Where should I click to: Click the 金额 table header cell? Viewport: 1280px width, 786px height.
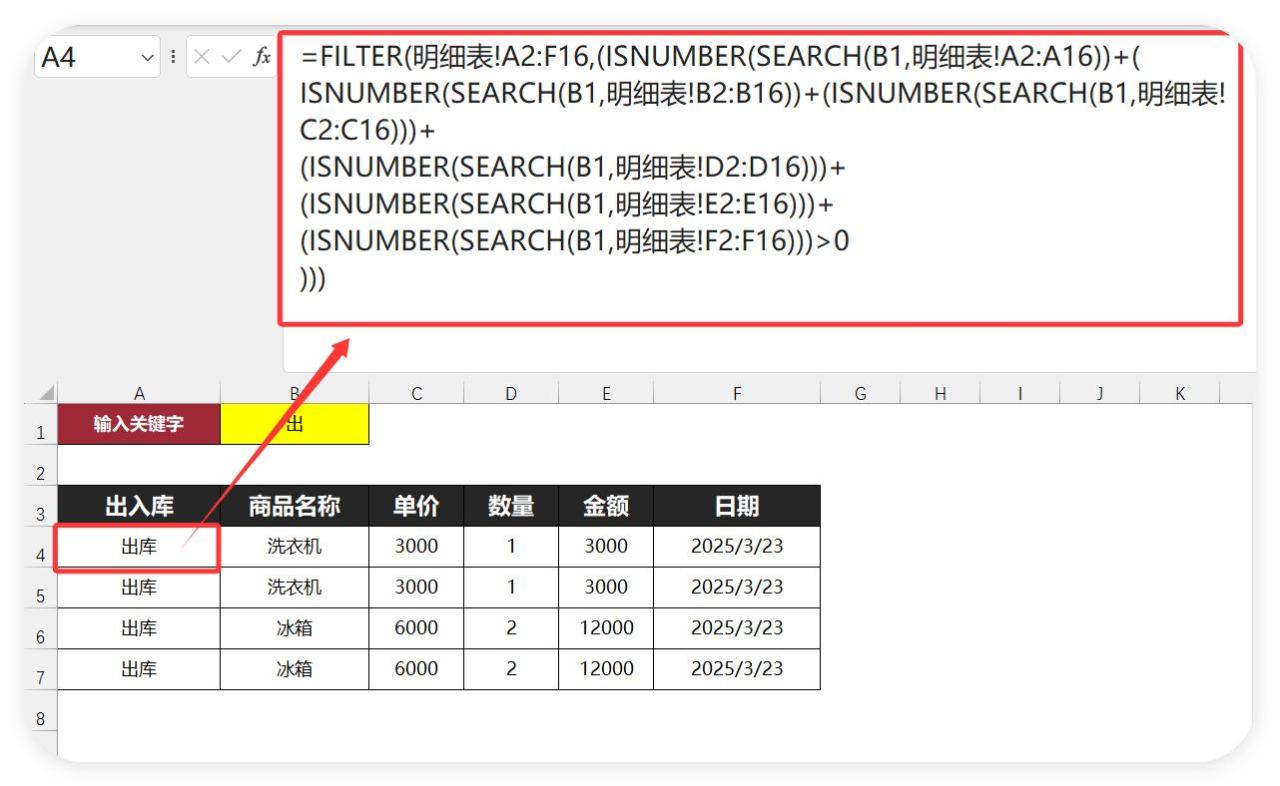point(606,506)
